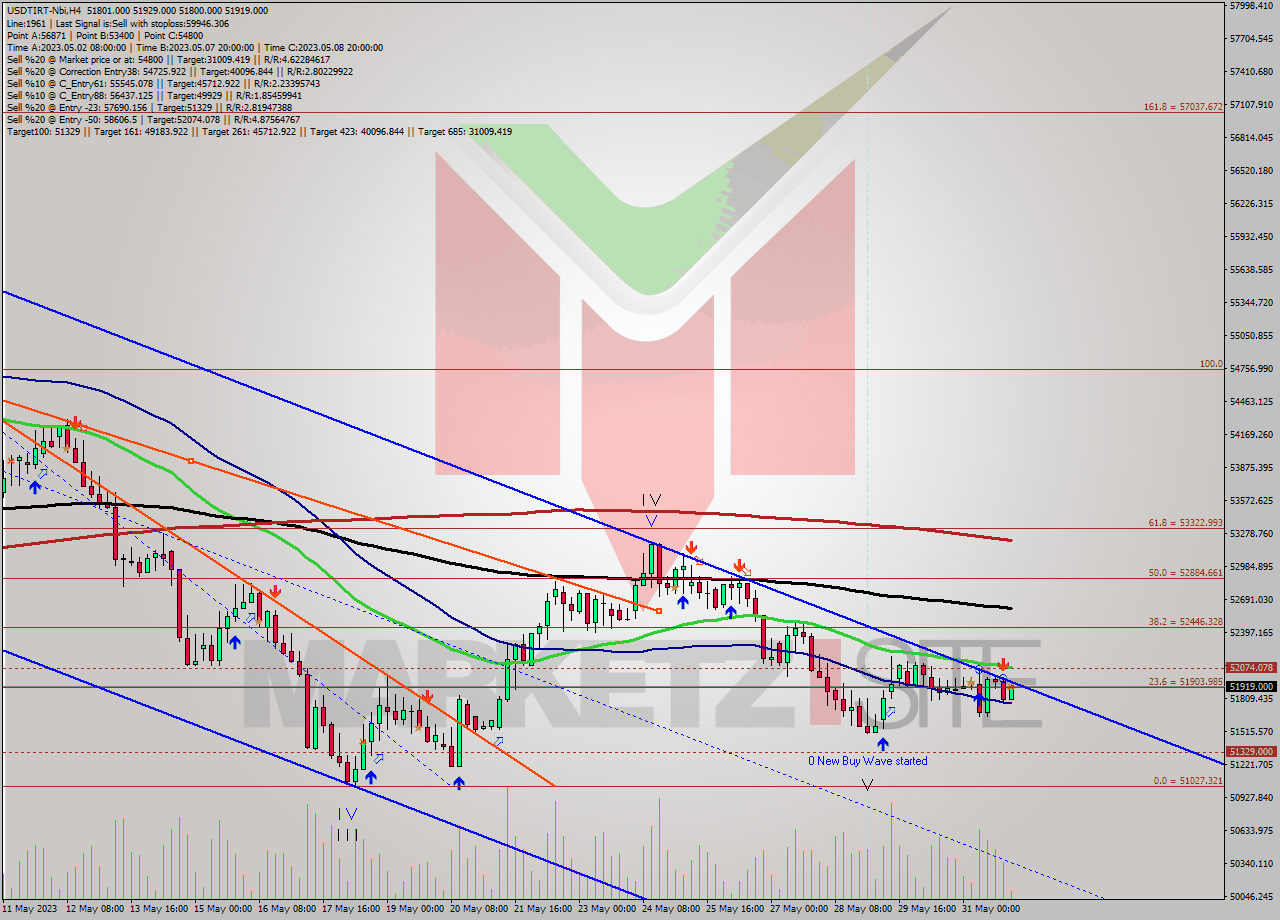Click the '23.6 = 51903.985' Fibonacci label
The height and width of the screenshot is (920, 1280).
point(1186,682)
